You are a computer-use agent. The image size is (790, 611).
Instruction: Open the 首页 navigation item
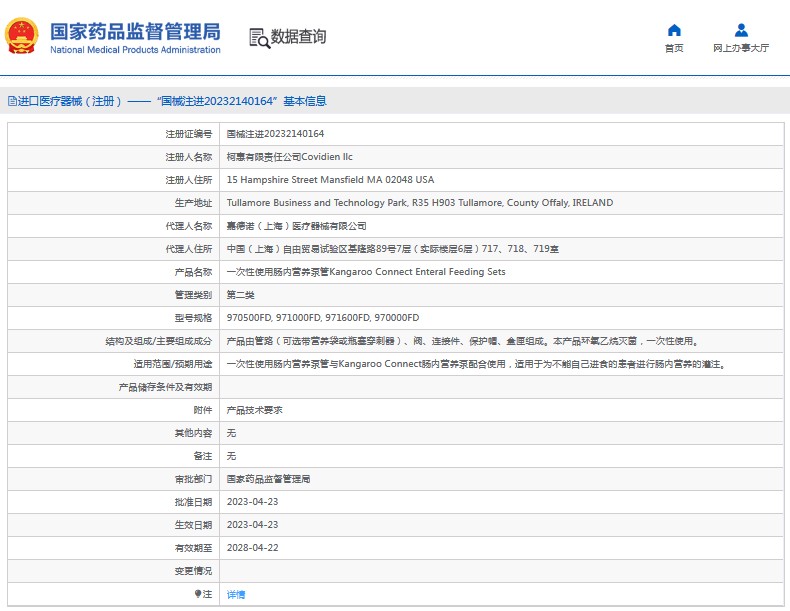(674, 48)
